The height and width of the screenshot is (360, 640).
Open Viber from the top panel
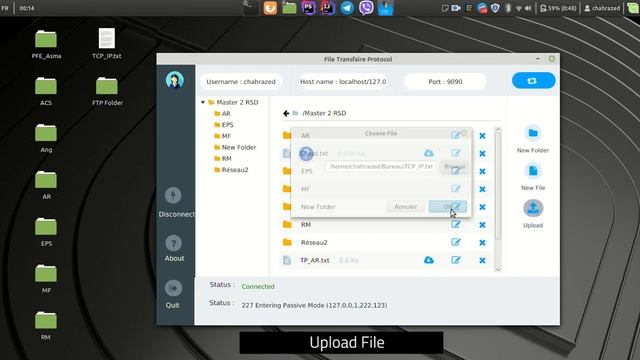tap(366, 8)
